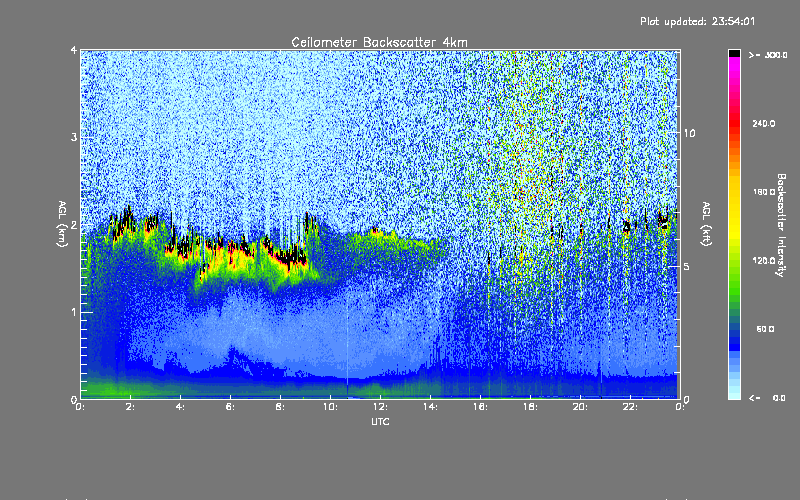Click the '22:' tick label on the time axis
The image size is (800, 500).
pyautogui.click(x=631, y=407)
